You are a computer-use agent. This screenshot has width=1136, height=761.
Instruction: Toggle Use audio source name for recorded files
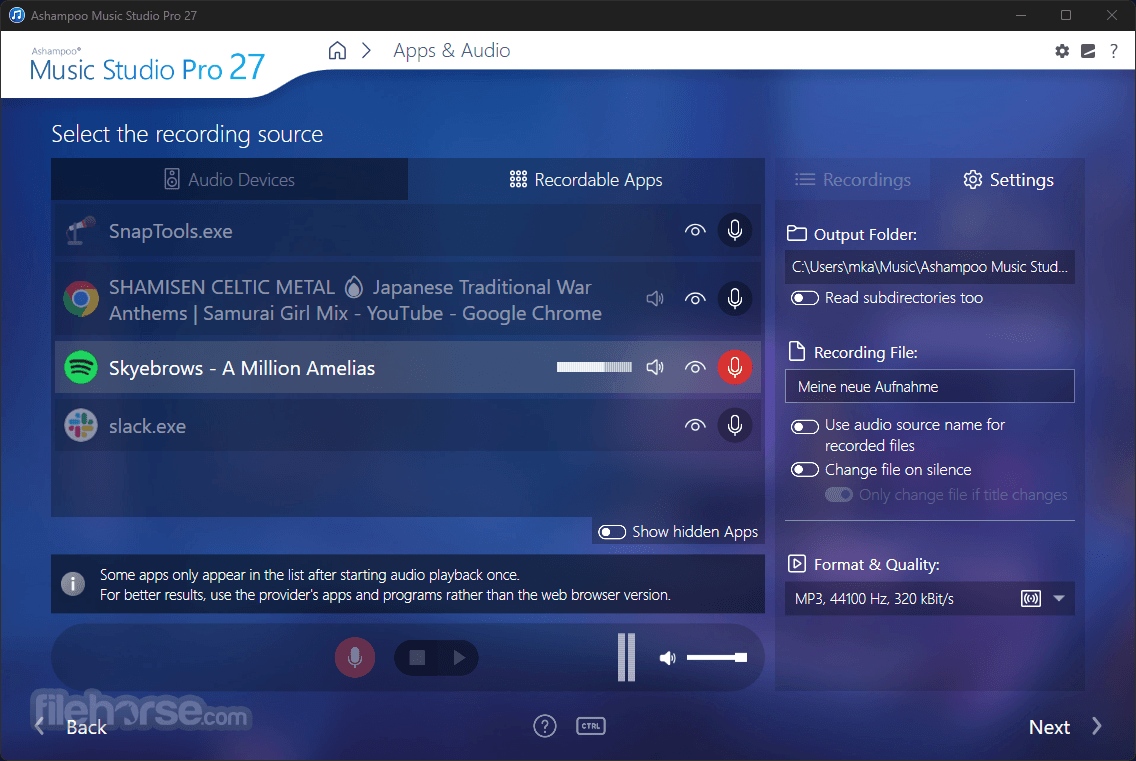(805, 426)
